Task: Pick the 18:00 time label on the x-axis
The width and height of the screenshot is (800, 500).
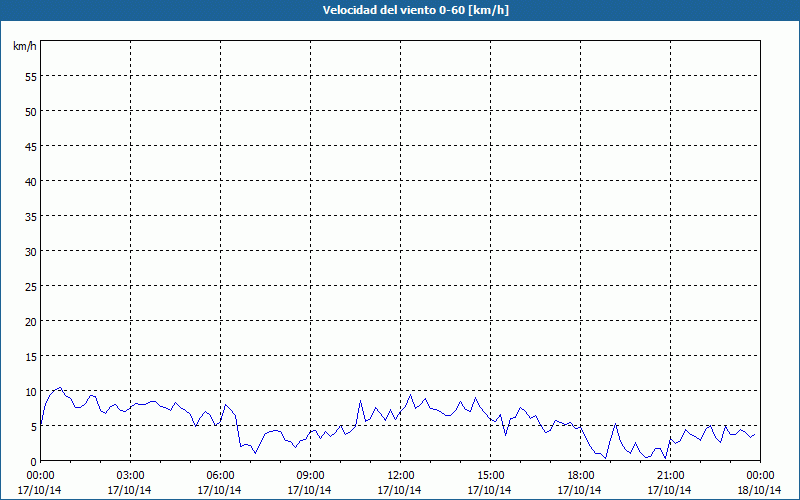Action: (x=580, y=475)
